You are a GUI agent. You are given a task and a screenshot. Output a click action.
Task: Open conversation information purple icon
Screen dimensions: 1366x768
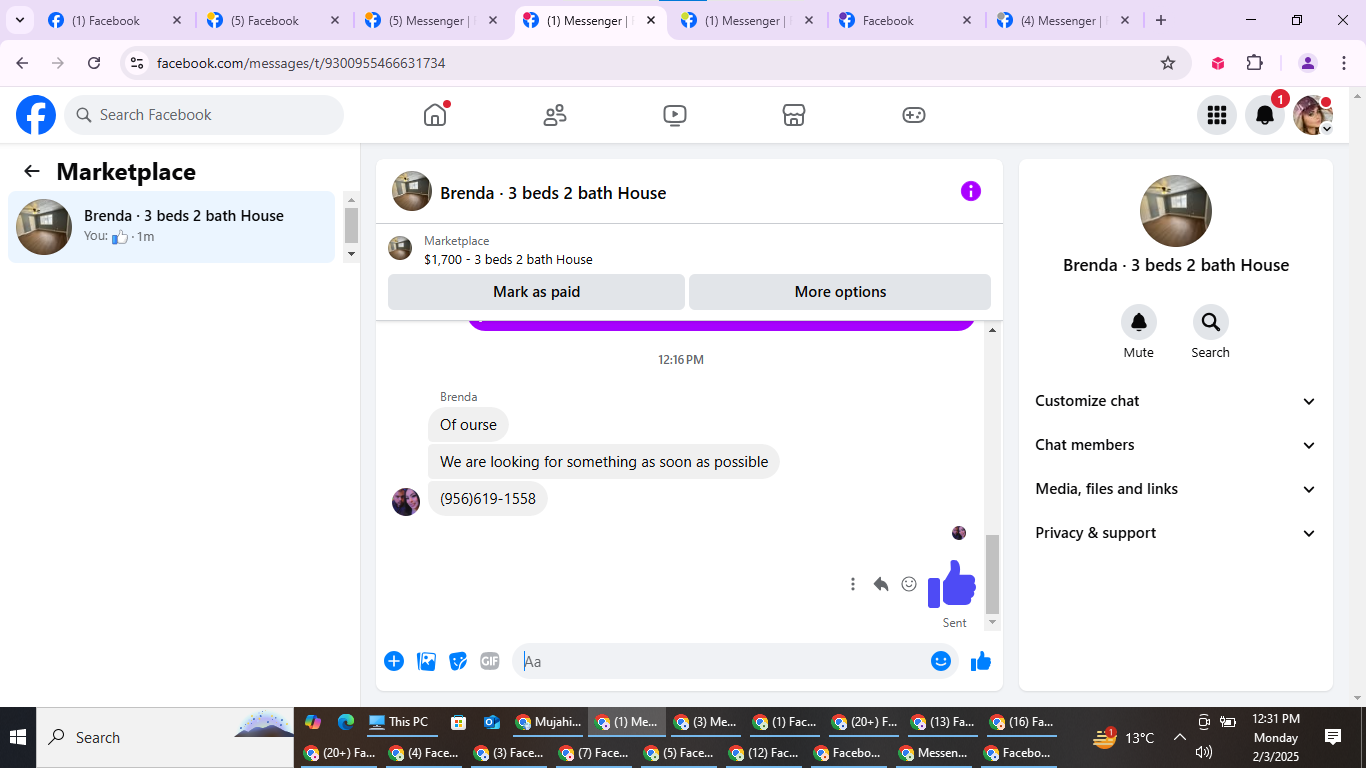tap(971, 191)
